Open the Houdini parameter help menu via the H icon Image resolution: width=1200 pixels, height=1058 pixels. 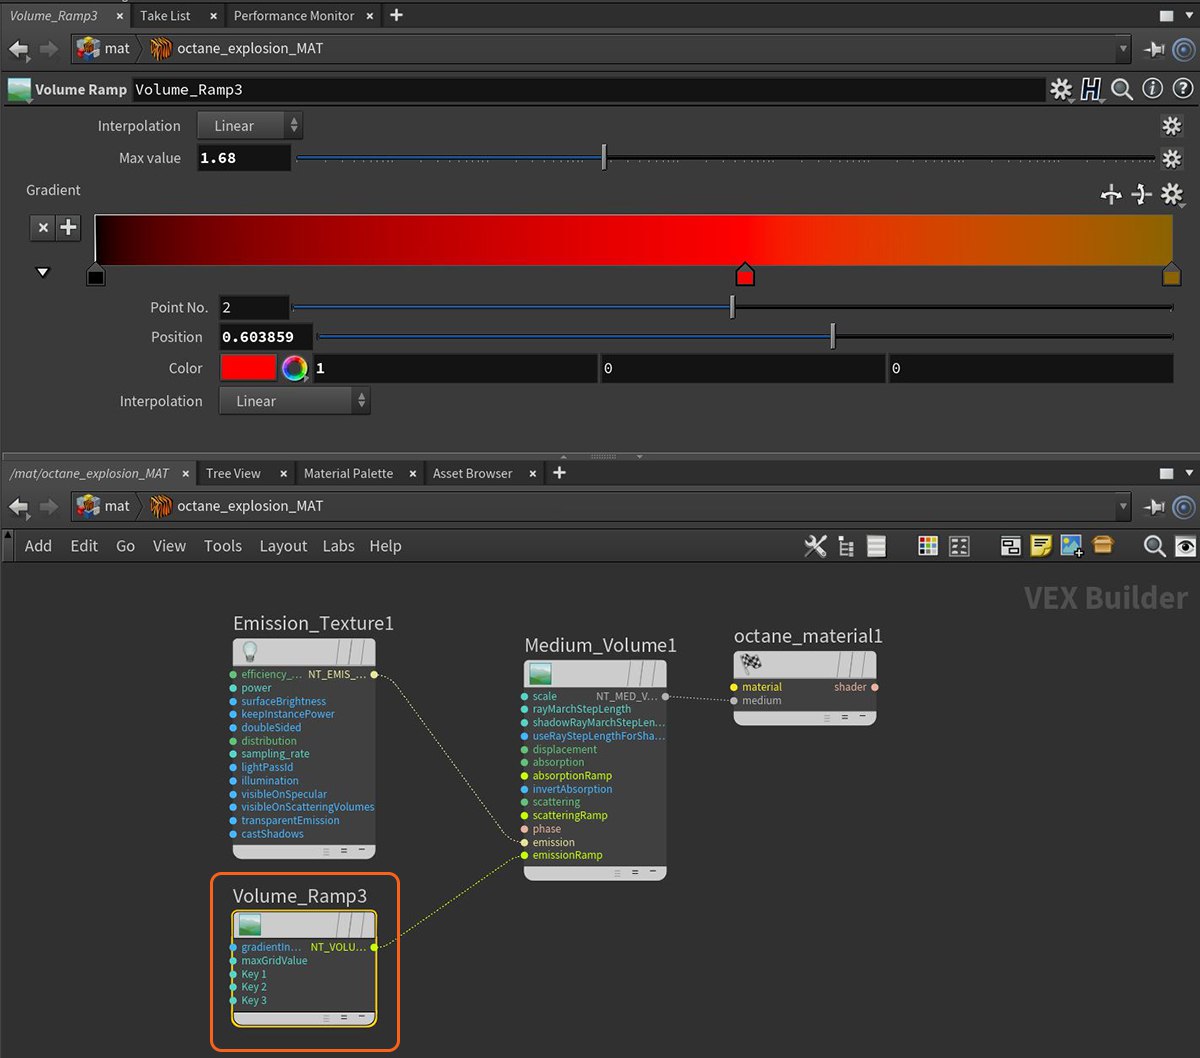point(1091,89)
